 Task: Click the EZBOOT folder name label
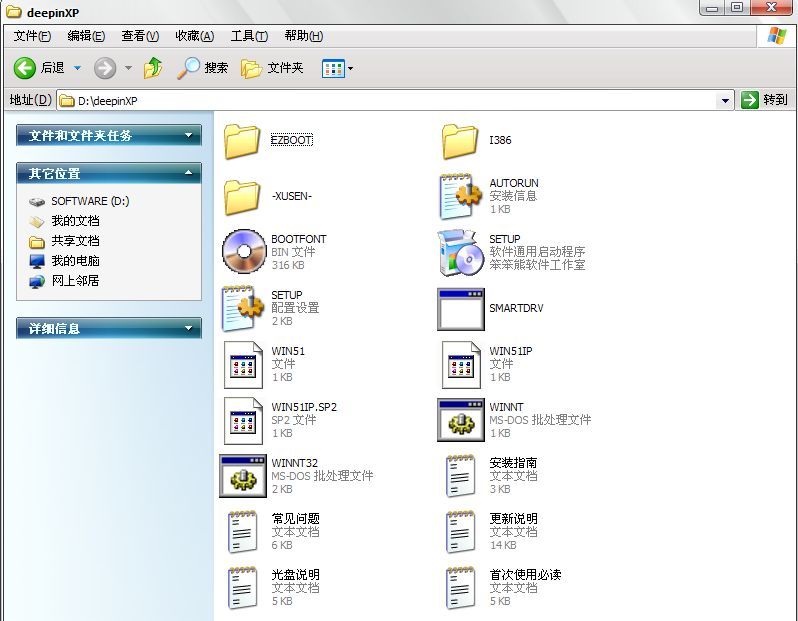[292, 140]
